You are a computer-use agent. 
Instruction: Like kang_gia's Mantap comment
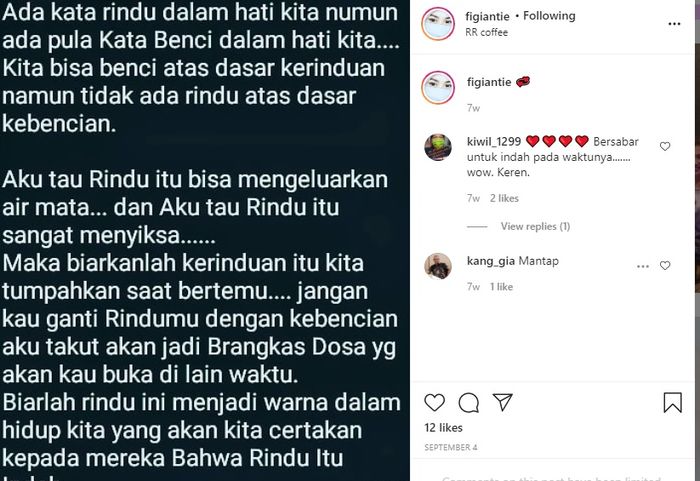pos(665,265)
